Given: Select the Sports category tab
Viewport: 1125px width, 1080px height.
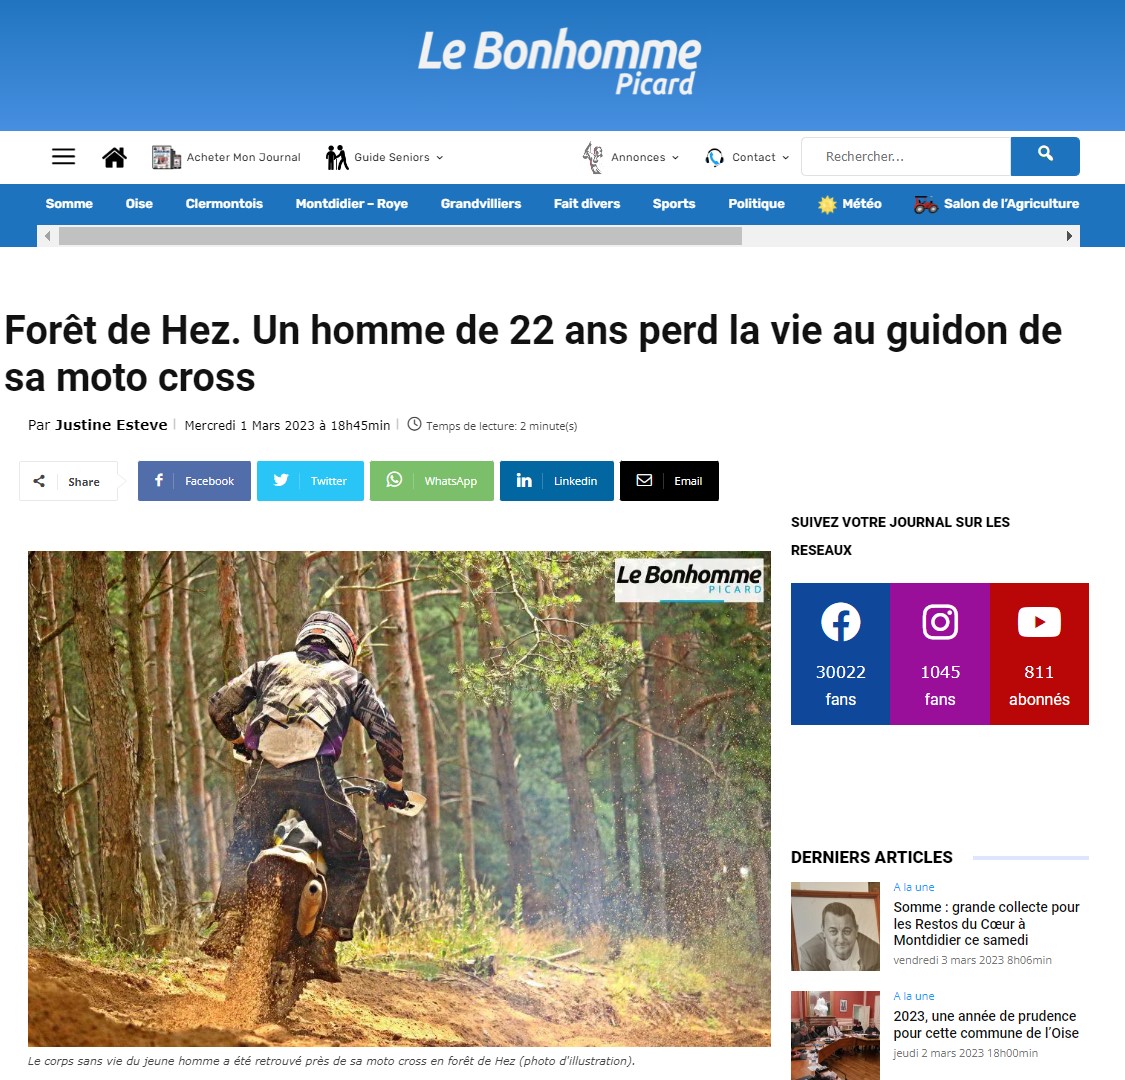Looking at the screenshot, I should tap(674, 204).
